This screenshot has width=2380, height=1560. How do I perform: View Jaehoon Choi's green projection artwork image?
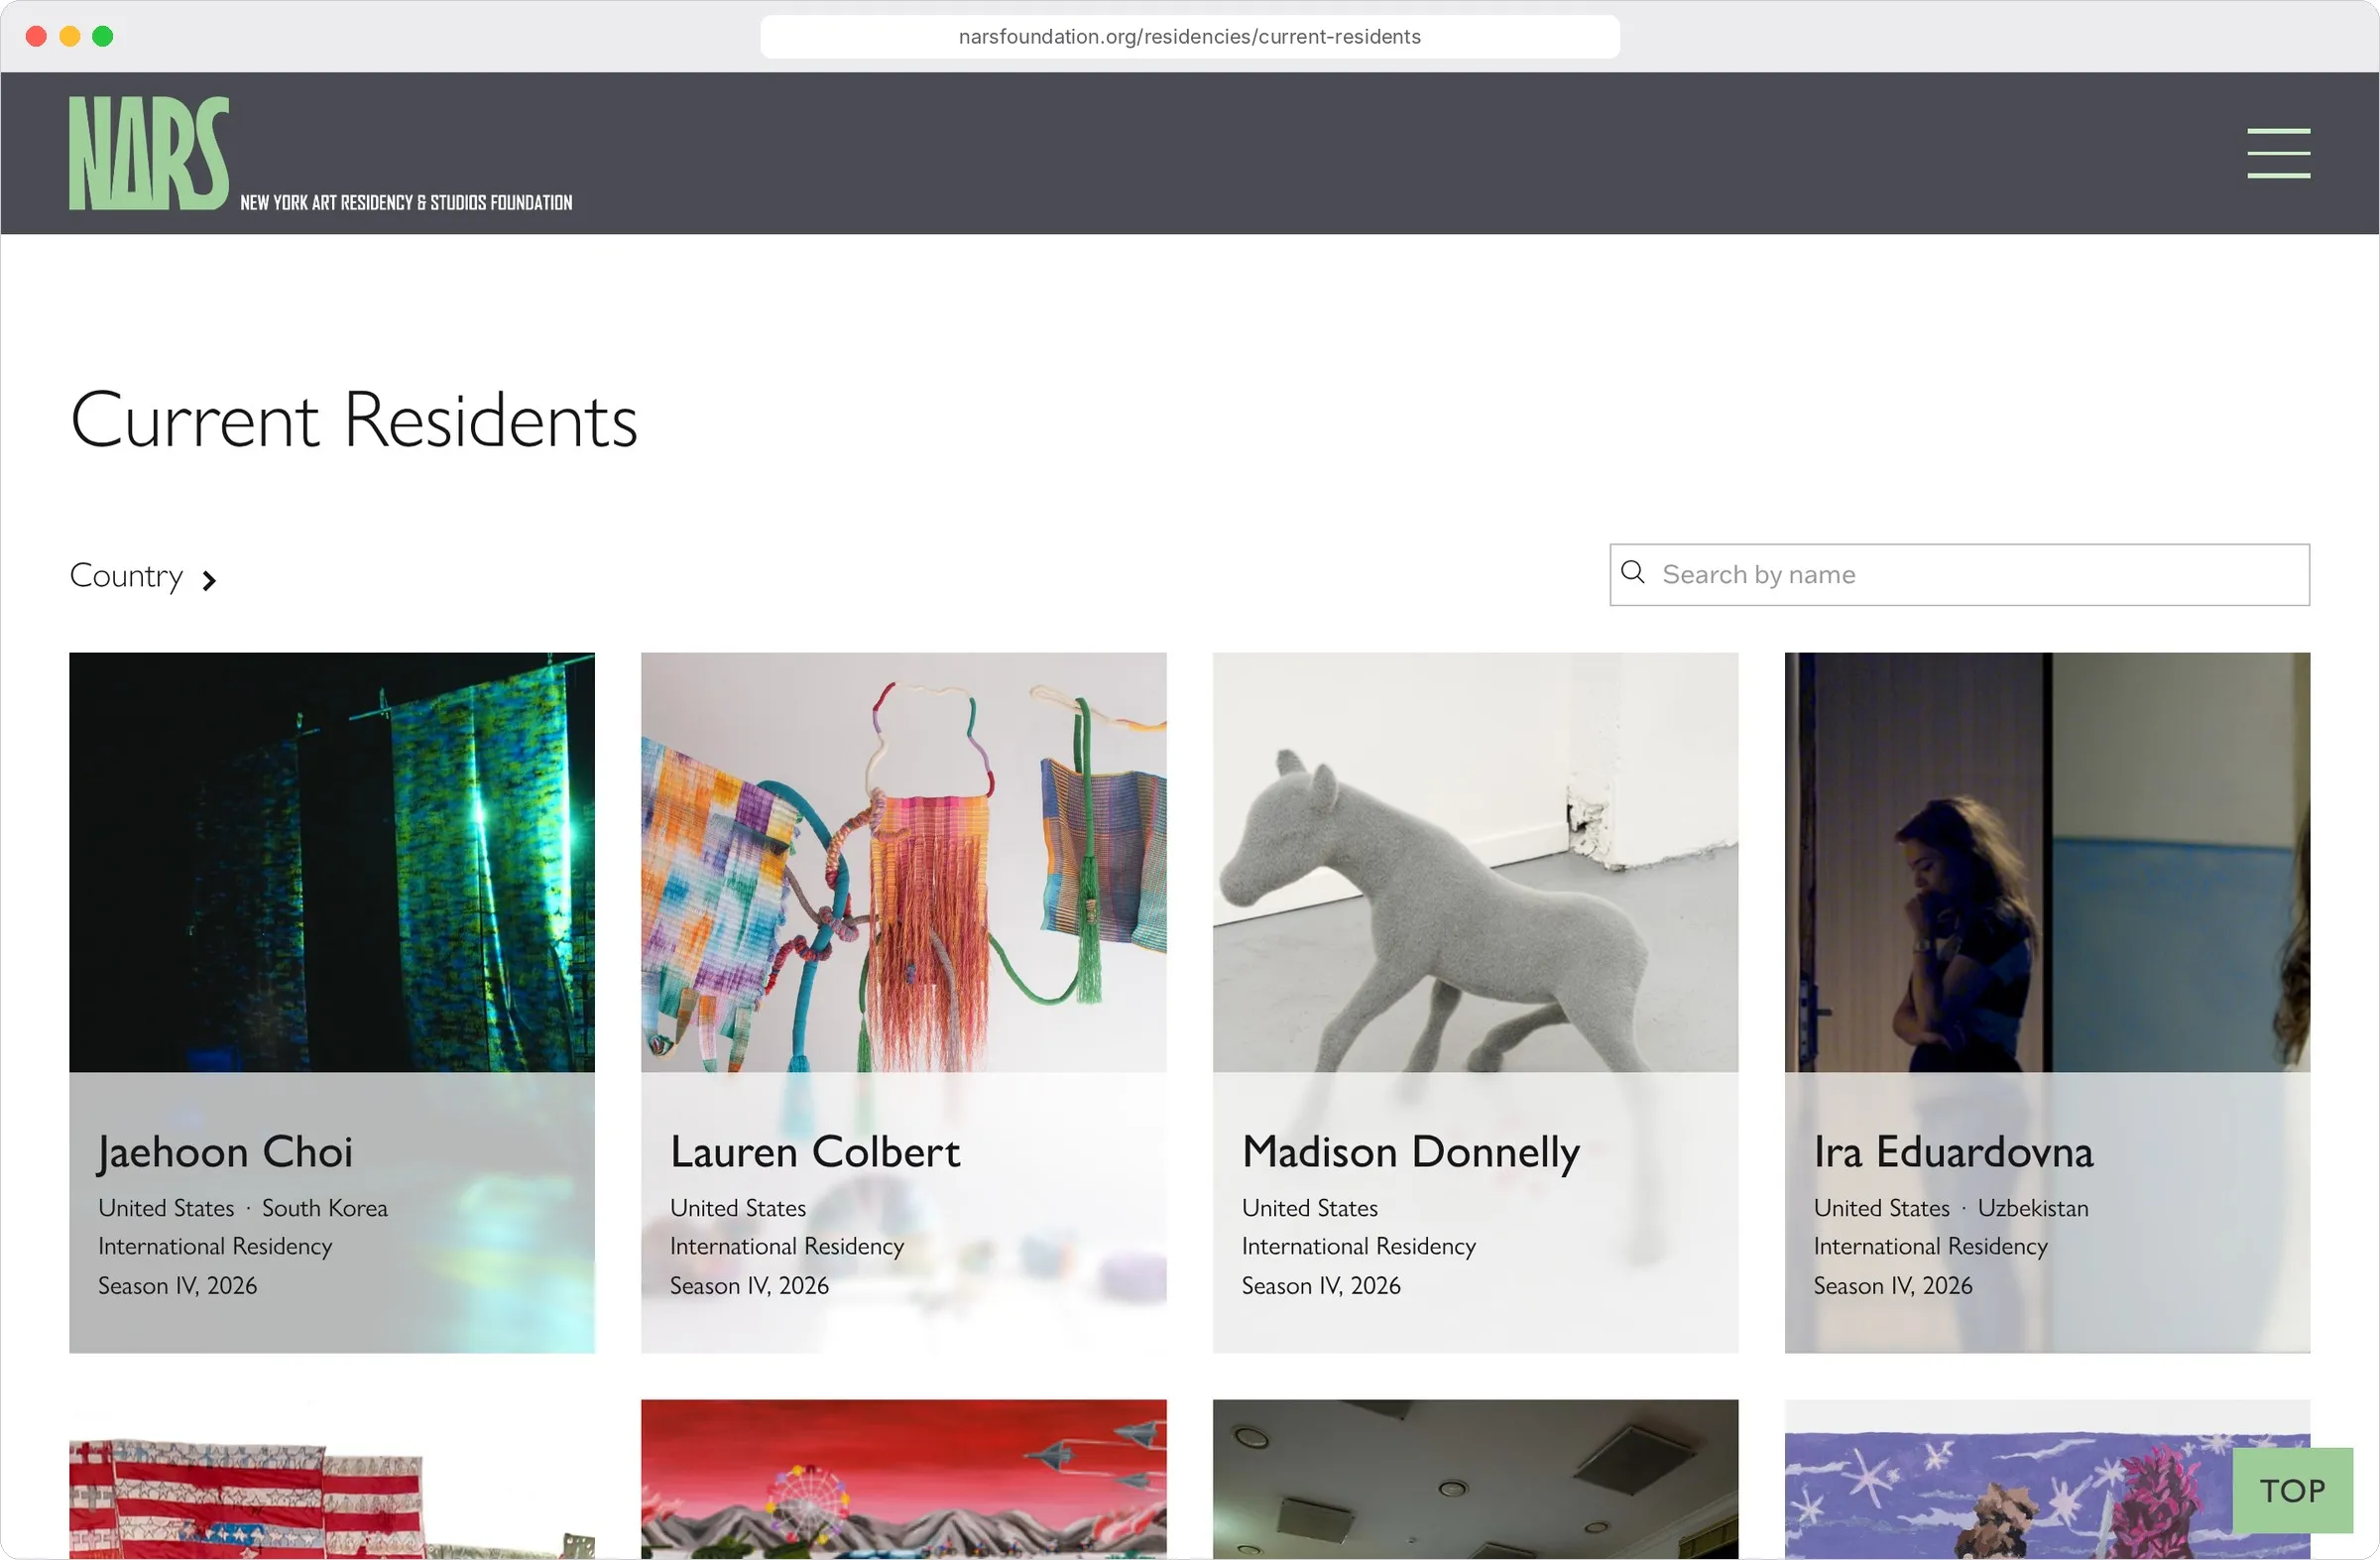tap(332, 862)
